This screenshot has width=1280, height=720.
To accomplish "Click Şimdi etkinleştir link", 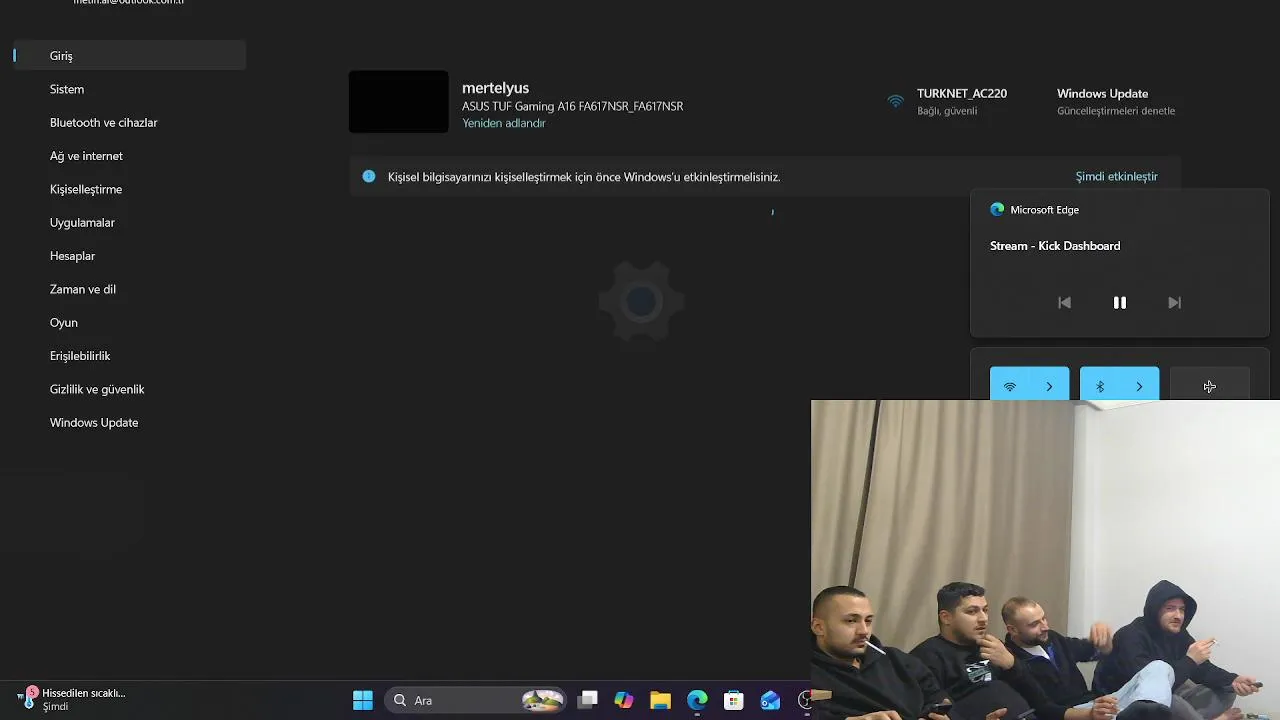I will tap(1116, 176).
